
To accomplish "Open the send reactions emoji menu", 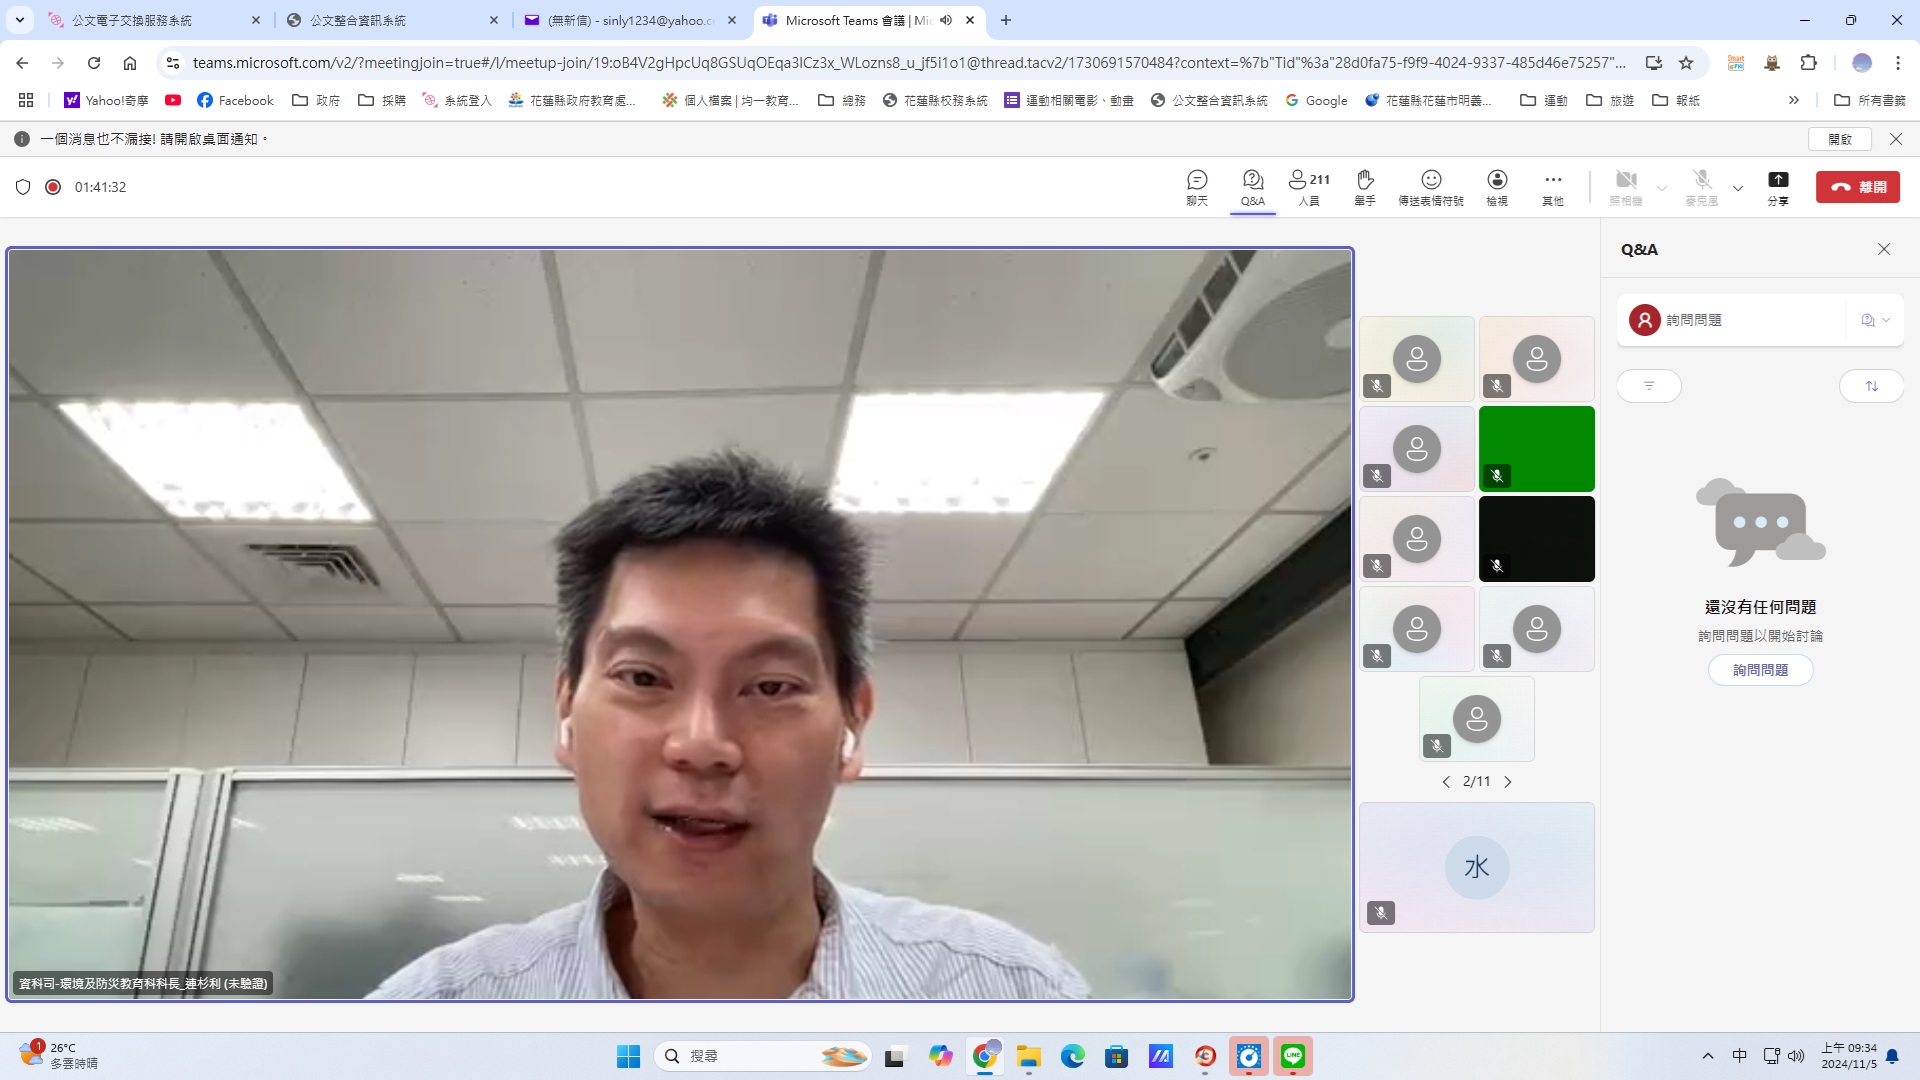I will click(1430, 186).
